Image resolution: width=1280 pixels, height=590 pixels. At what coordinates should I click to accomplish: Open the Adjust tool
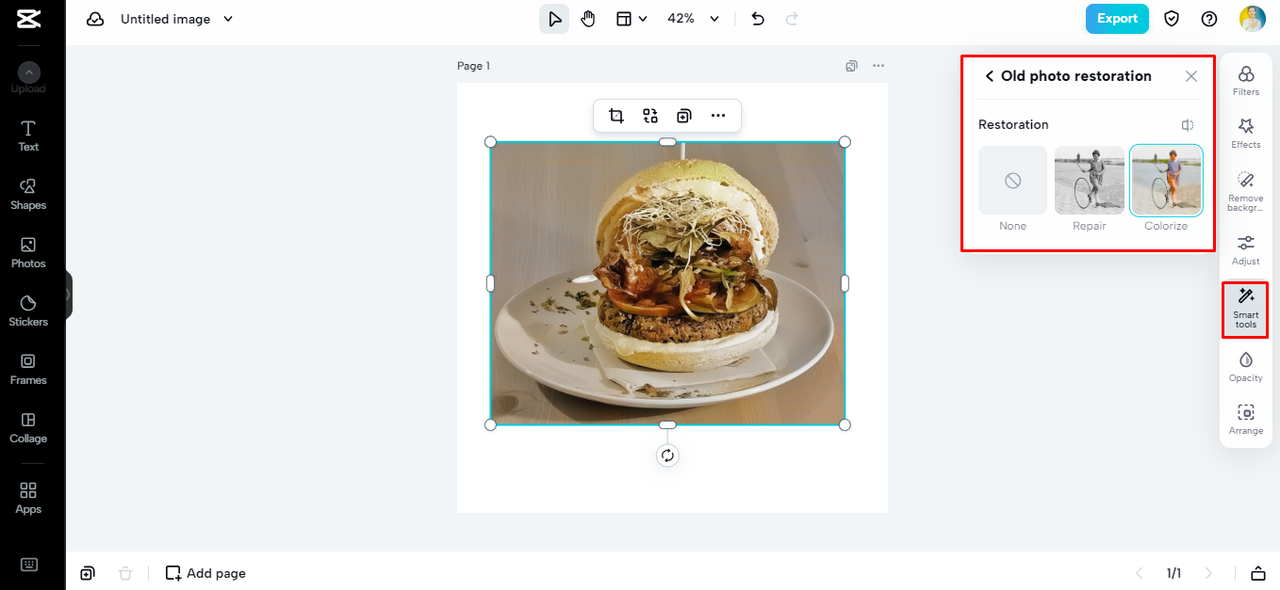(x=1246, y=250)
